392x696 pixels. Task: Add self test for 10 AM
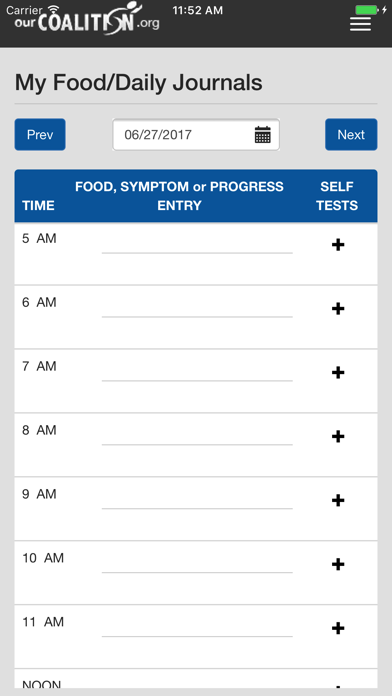coord(338,565)
